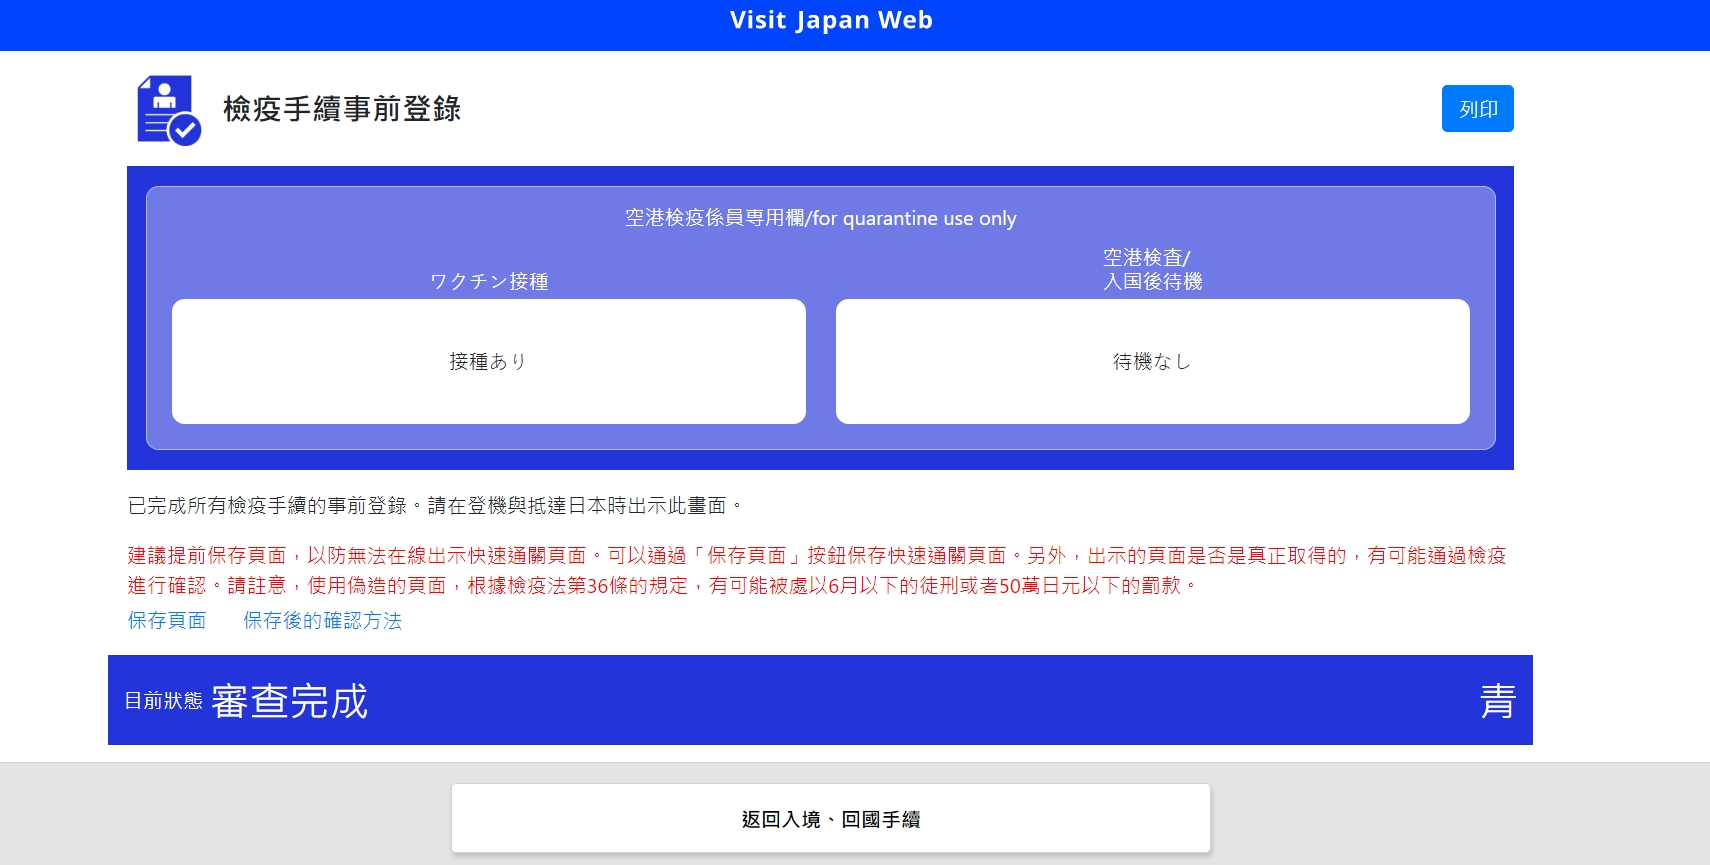Open the 保存後的確認方法 link
The width and height of the screenshot is (1710, 865).
click(x=322, y=620)
